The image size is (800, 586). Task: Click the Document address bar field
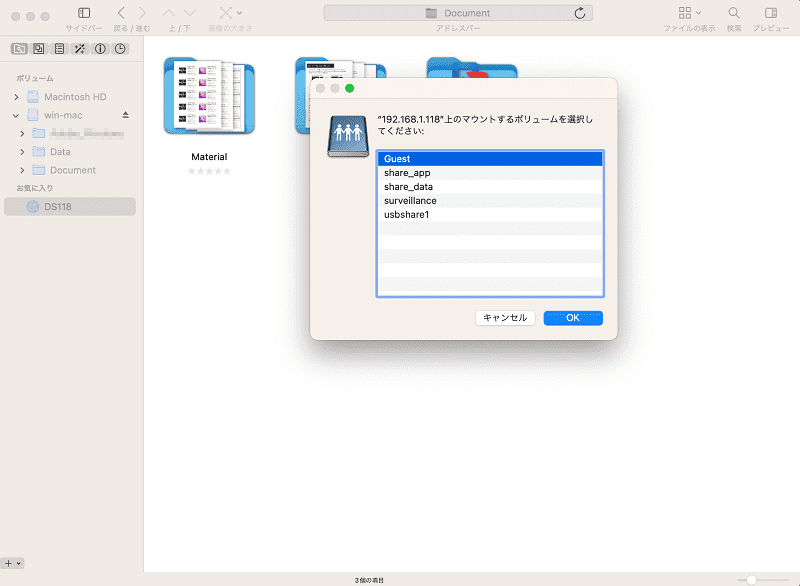[458, 13]
